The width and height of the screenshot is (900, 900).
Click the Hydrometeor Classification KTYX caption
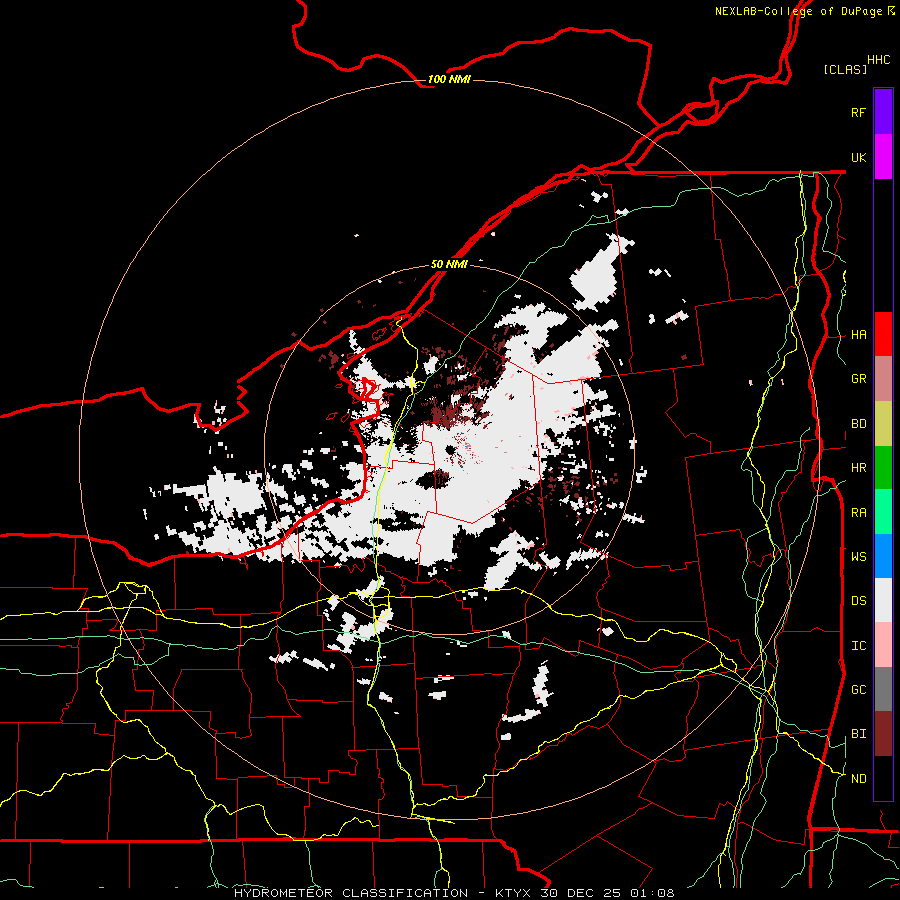coord(454,893)
